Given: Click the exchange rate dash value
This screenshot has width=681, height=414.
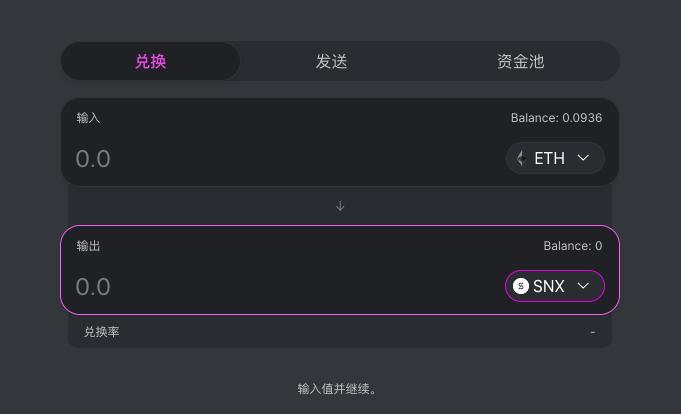Looking at the screenshot, I should [593, 332].
